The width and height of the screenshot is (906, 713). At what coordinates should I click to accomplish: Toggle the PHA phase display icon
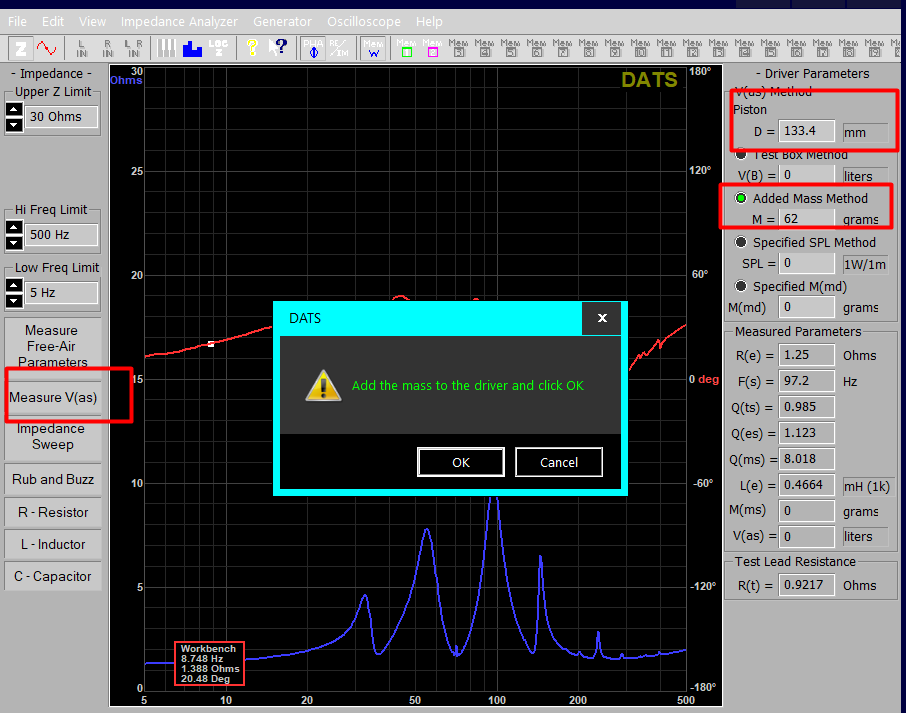313,48
